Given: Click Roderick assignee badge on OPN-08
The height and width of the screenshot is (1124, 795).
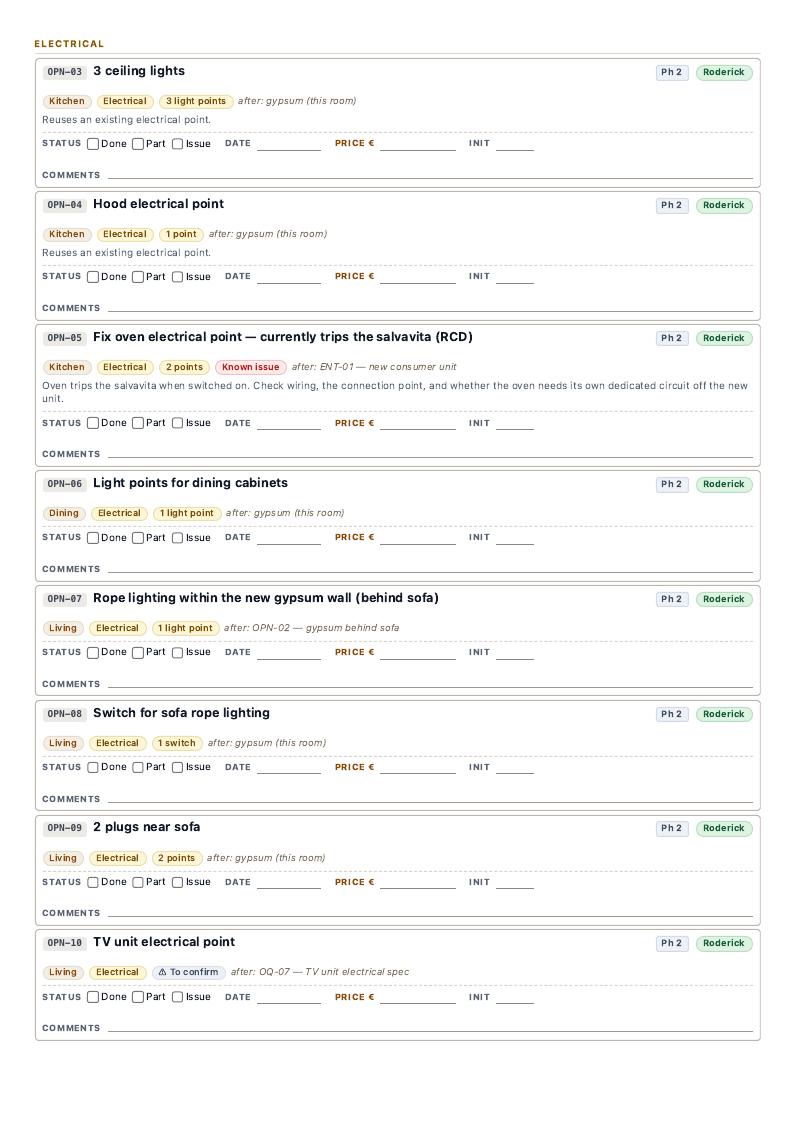Looking at the screenshot, I should (724, 715).
